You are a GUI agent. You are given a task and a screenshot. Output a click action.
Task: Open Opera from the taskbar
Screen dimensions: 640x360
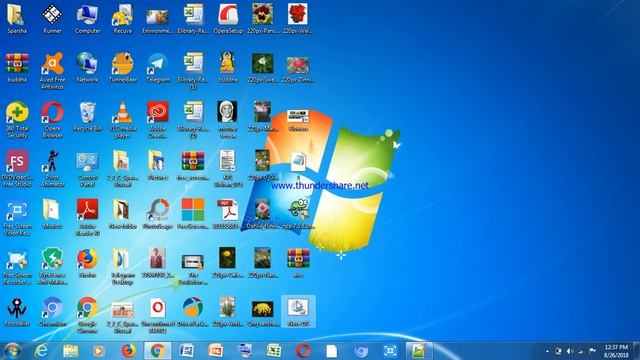(x=302, y=351)
